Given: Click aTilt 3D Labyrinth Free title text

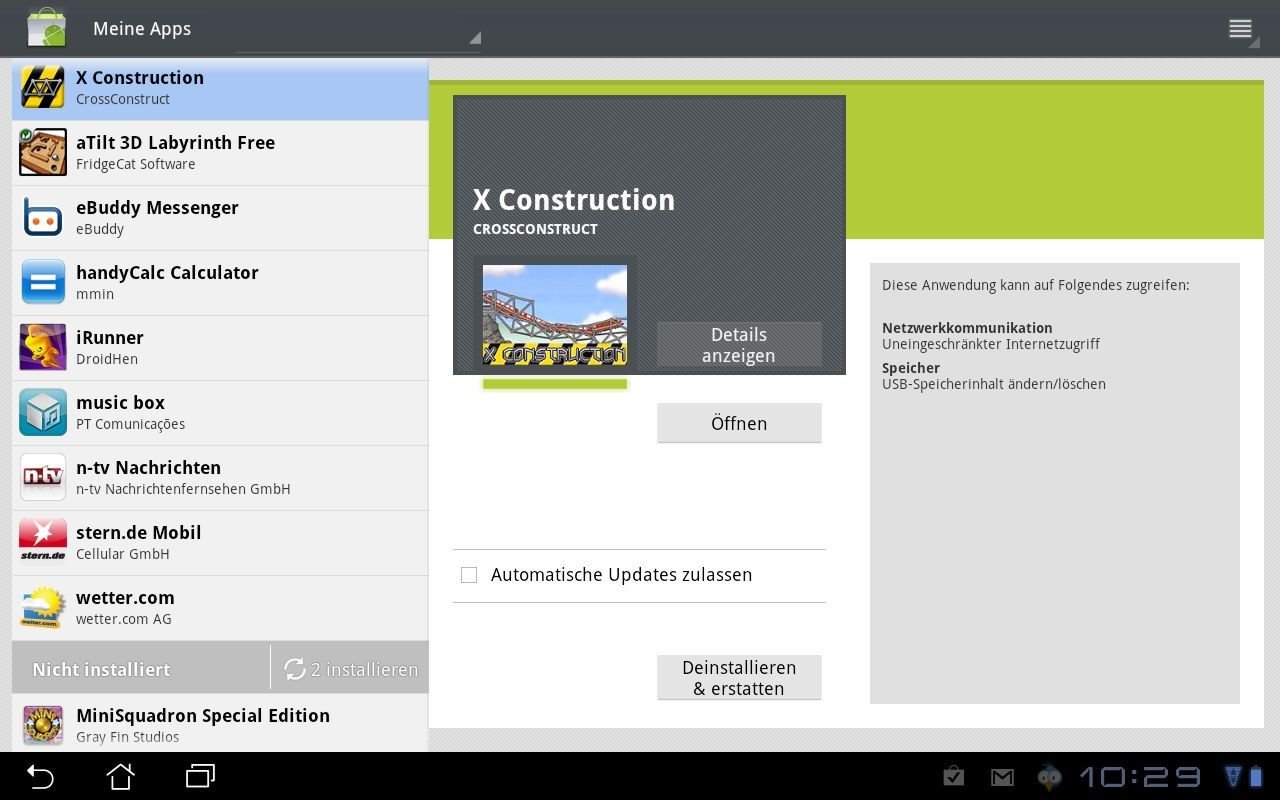Looking at the screenshot, I should click(x=175, y=142).
